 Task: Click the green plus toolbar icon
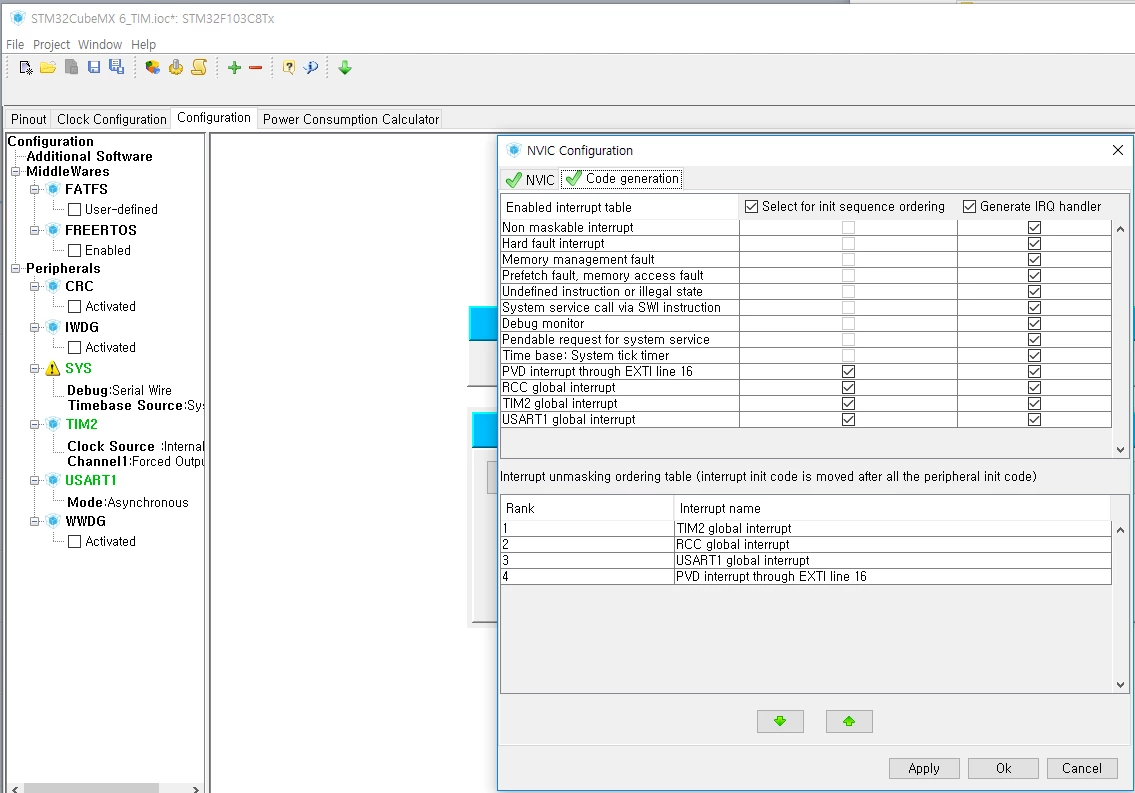pyautogui.click(x=234, y=68)
